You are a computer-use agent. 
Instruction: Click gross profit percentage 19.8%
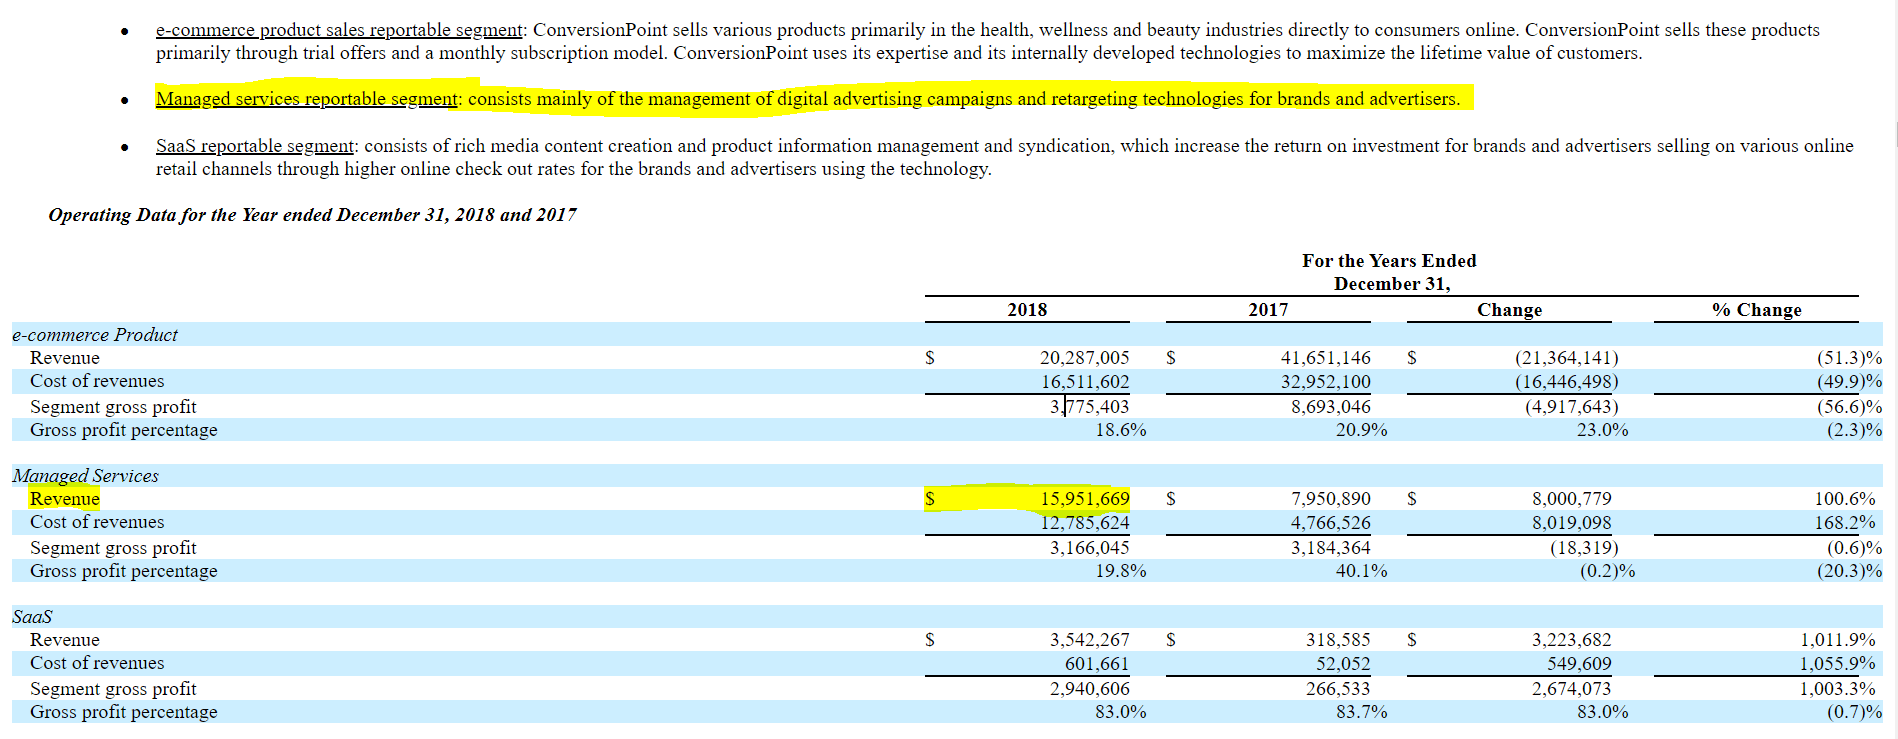coord(1120,571)
